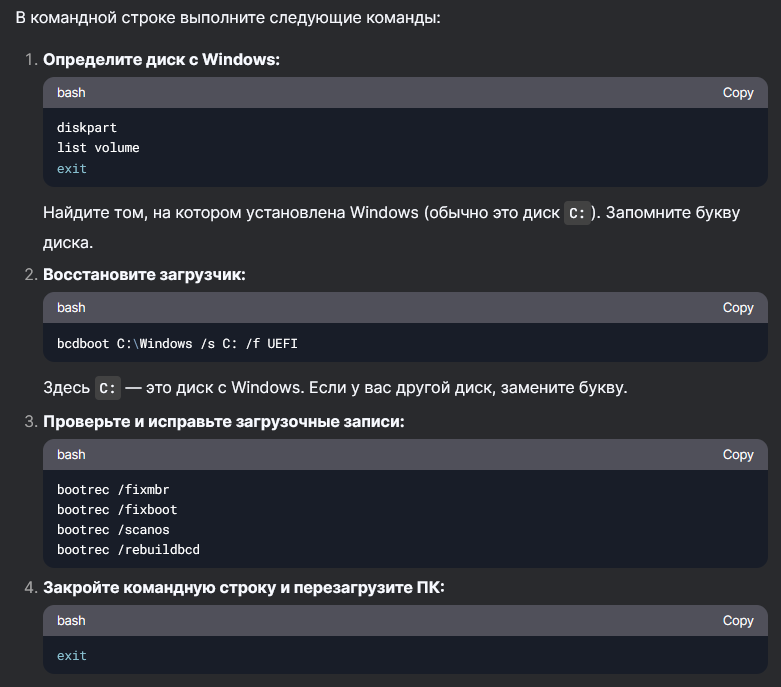The width and height of the screenshot is (781, 687).
Task: Click the text 'Запомните букву диска.'
Action: coord(391,228)
